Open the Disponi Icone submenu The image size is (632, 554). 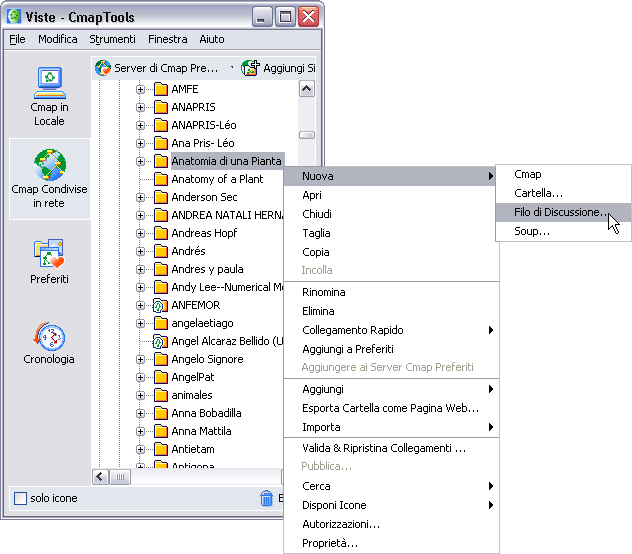tap(391, 505)
